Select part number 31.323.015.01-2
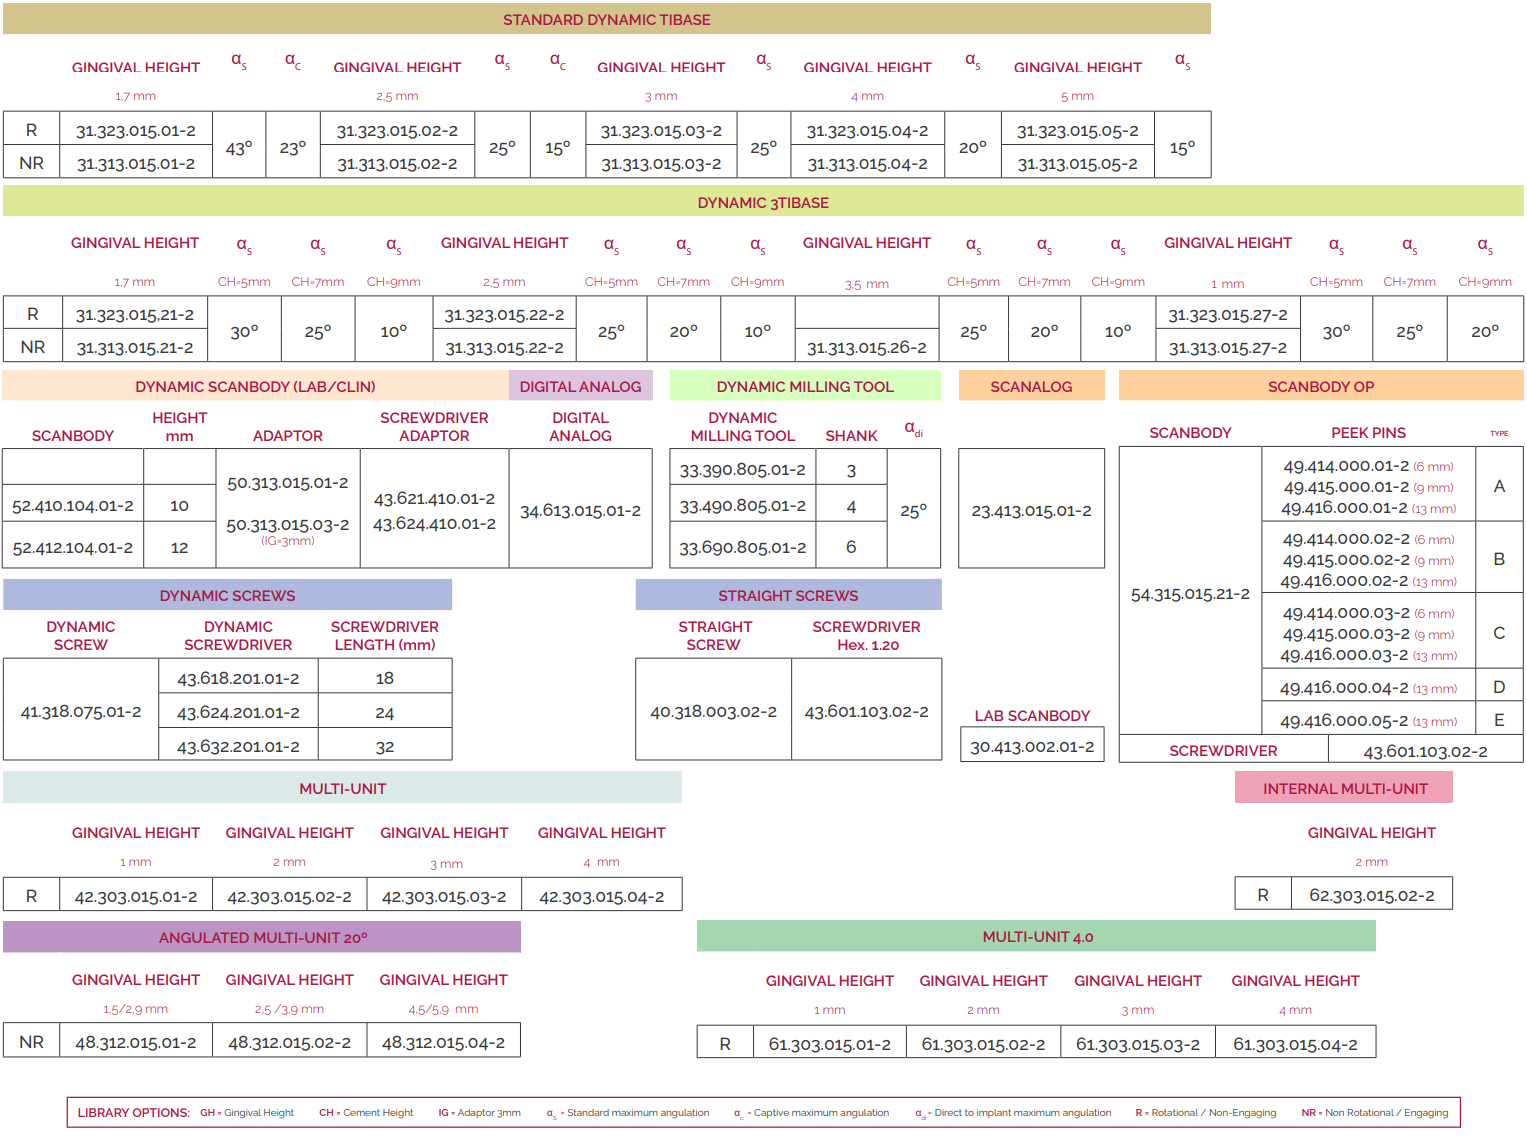1527x1137 pixels. [136, 131]
